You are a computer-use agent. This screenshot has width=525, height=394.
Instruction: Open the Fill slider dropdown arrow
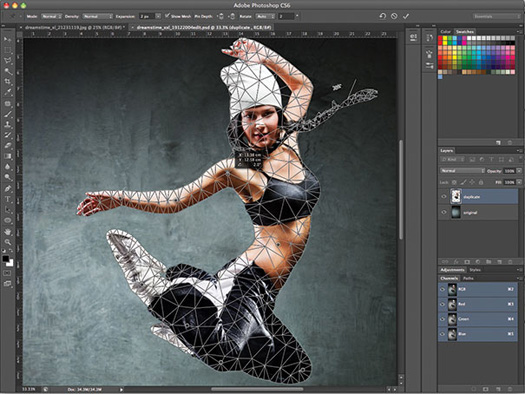(x=519, y=182)
